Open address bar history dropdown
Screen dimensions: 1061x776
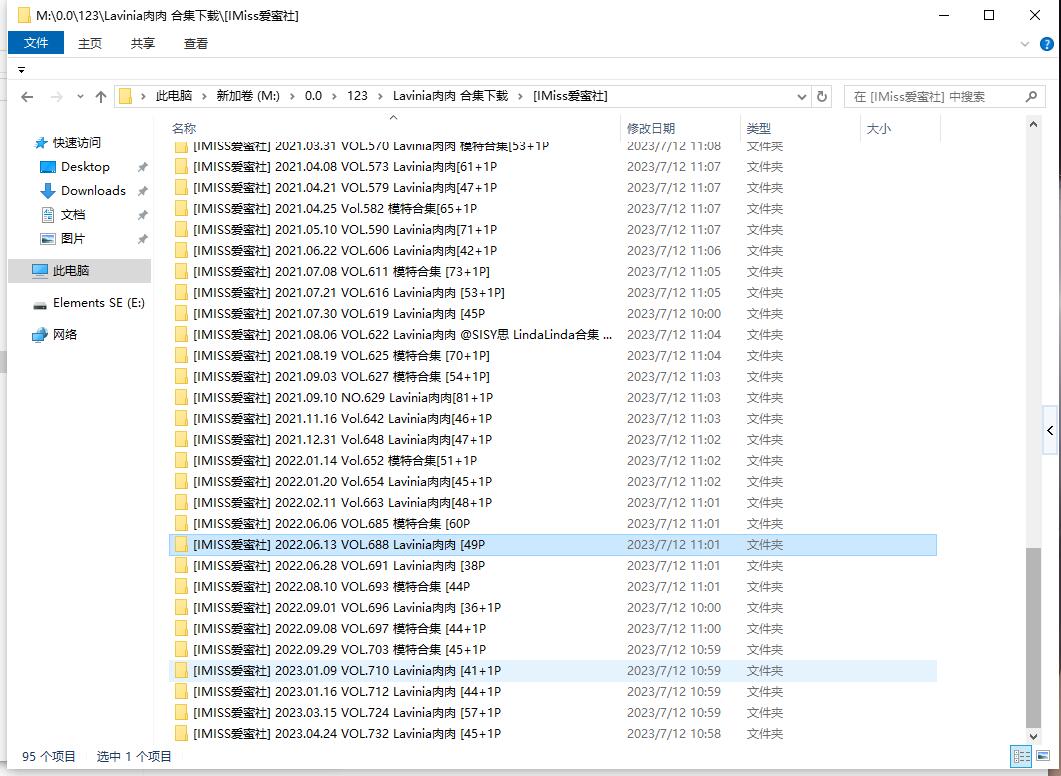[802, 97]
